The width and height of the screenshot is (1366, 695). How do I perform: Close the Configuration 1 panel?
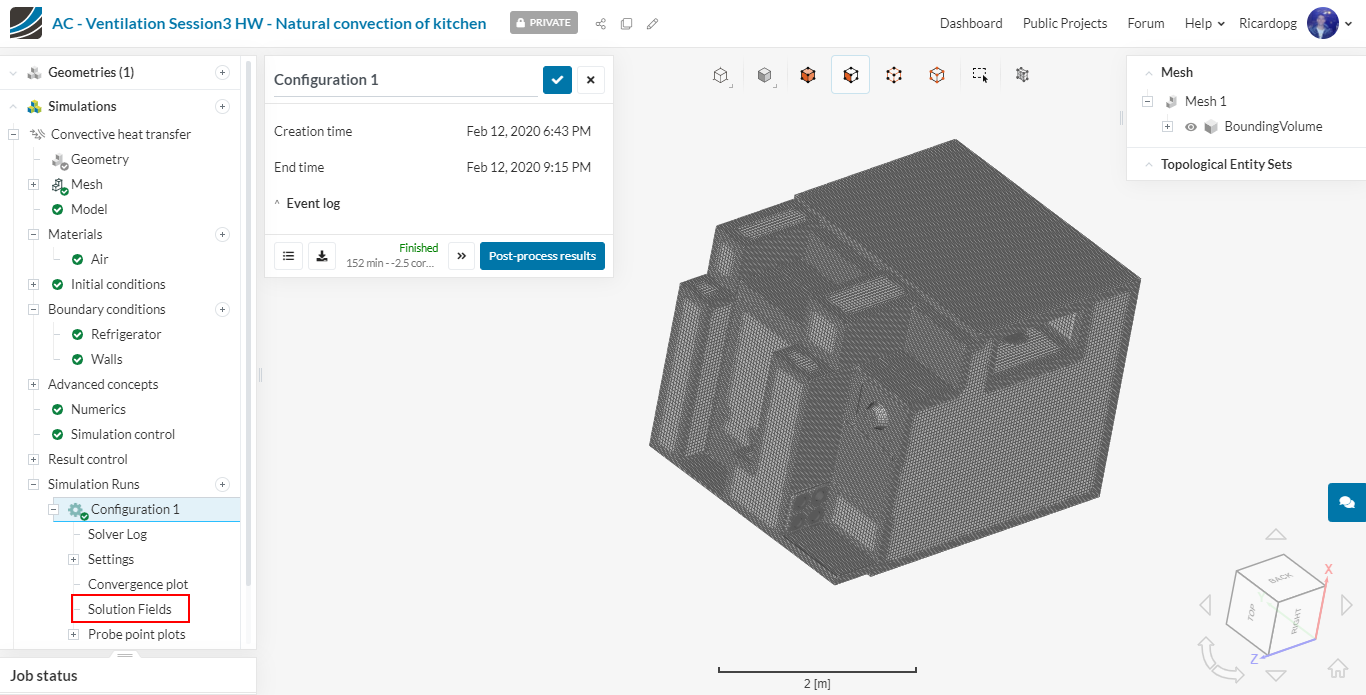pos(590,80)
